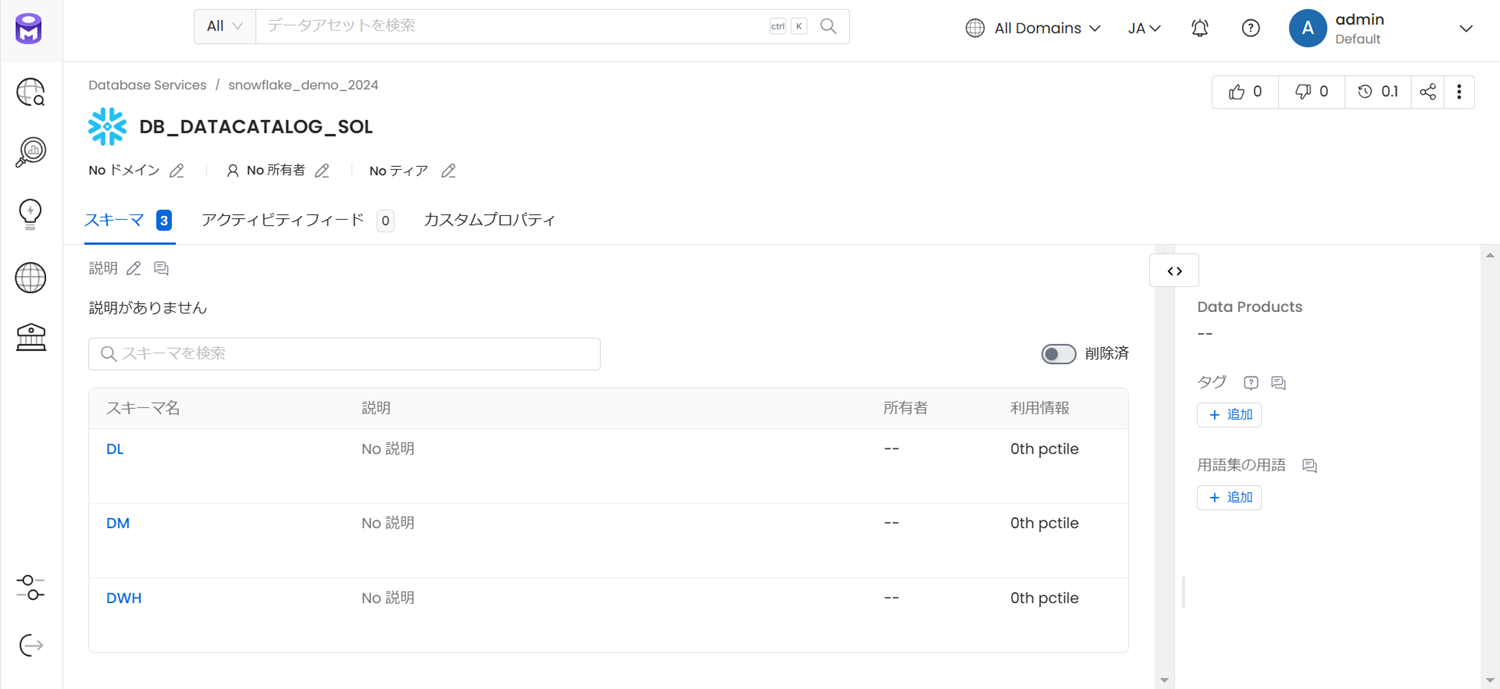Open the three-dot more options menu
Viewport: 1500px width, 689px height.
click(1459, 92)
